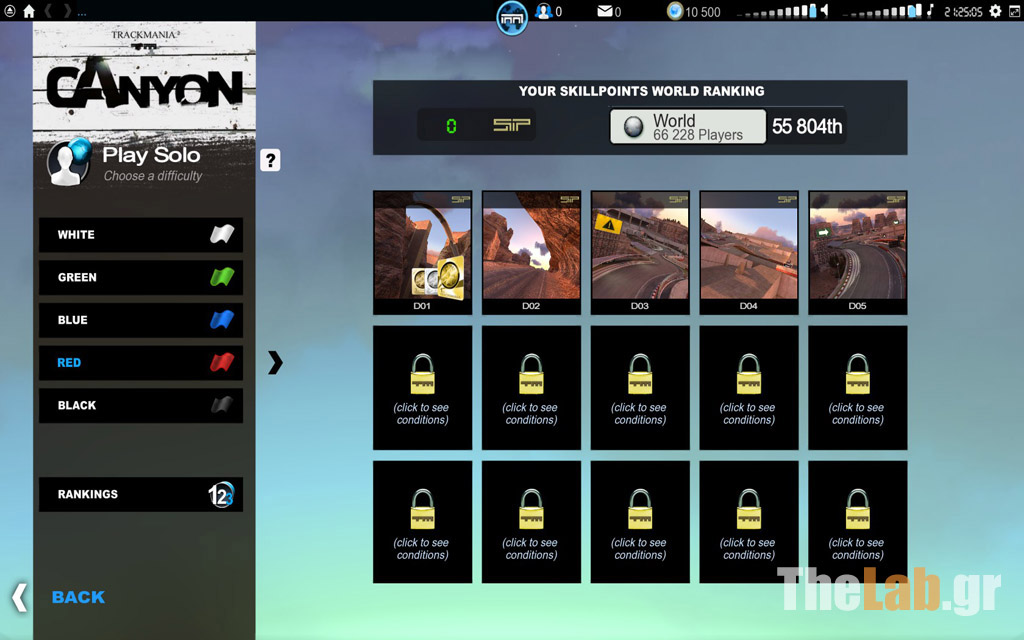
Task: Click the eject icon in the top bar
Action: point(10,11)
